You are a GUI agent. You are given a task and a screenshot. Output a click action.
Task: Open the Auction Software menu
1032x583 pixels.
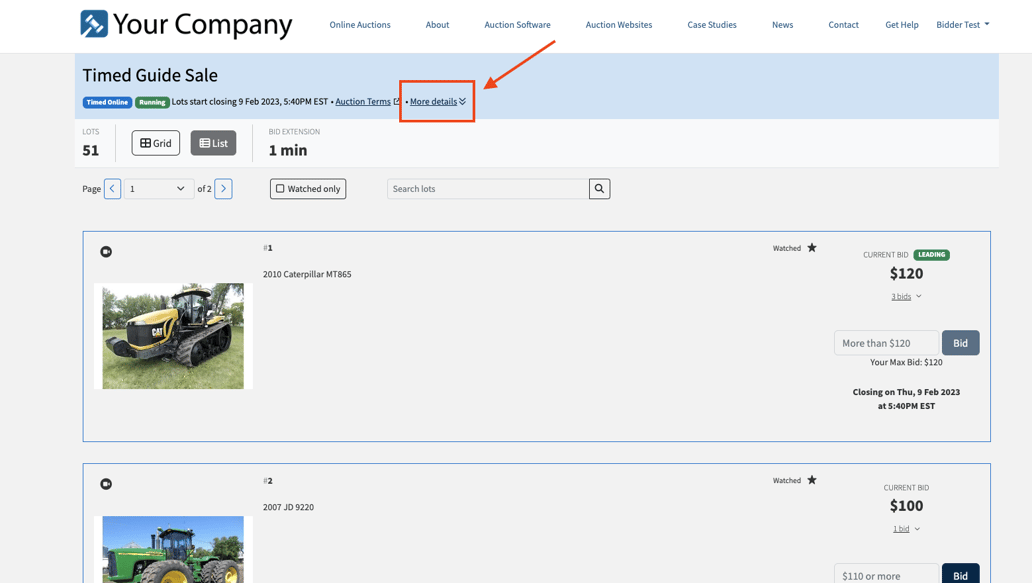point(517,24)
